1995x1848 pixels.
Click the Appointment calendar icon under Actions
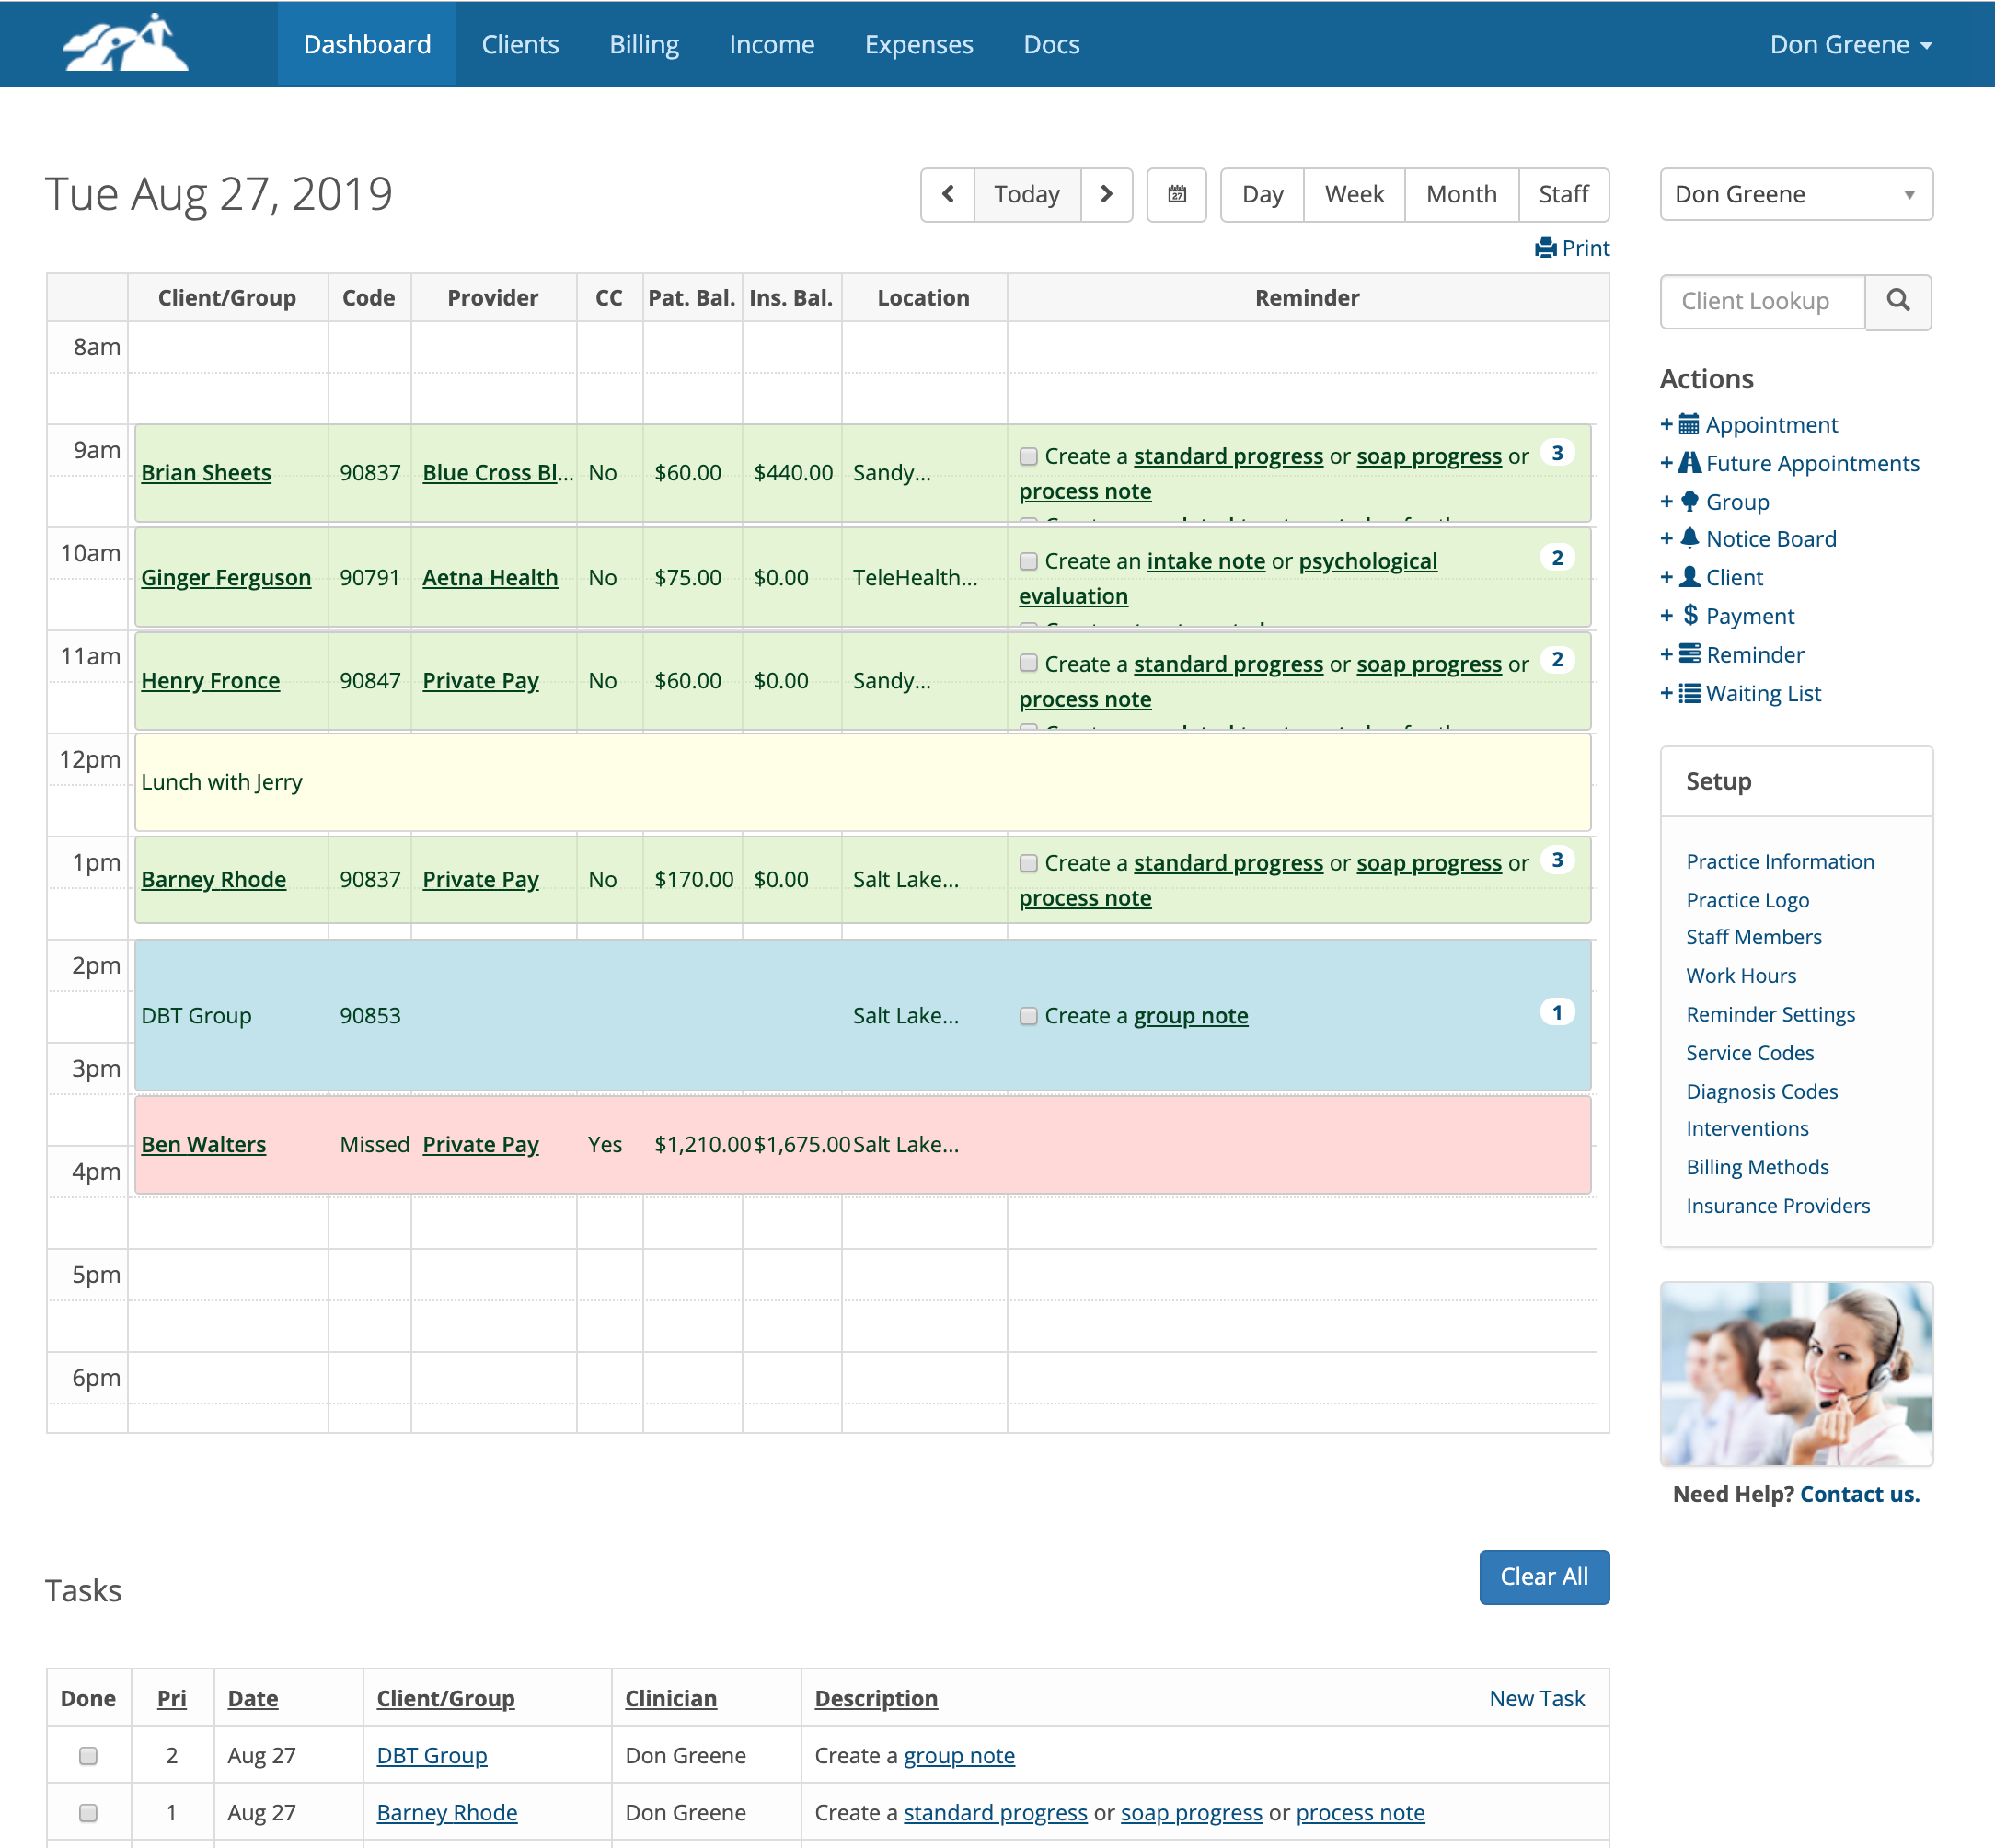click(1689, 424)
